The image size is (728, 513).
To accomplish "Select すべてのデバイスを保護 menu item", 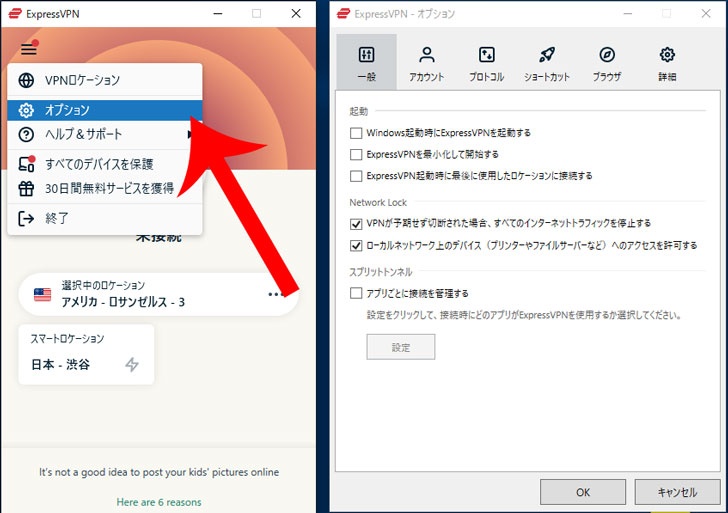I will [x=105, y=164].
